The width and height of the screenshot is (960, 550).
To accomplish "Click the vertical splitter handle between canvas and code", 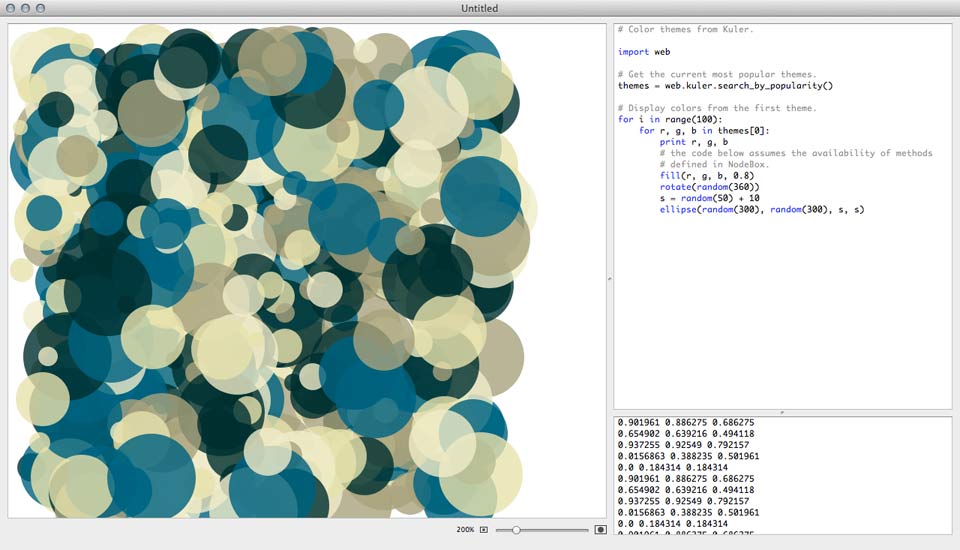I will [610, 279].
